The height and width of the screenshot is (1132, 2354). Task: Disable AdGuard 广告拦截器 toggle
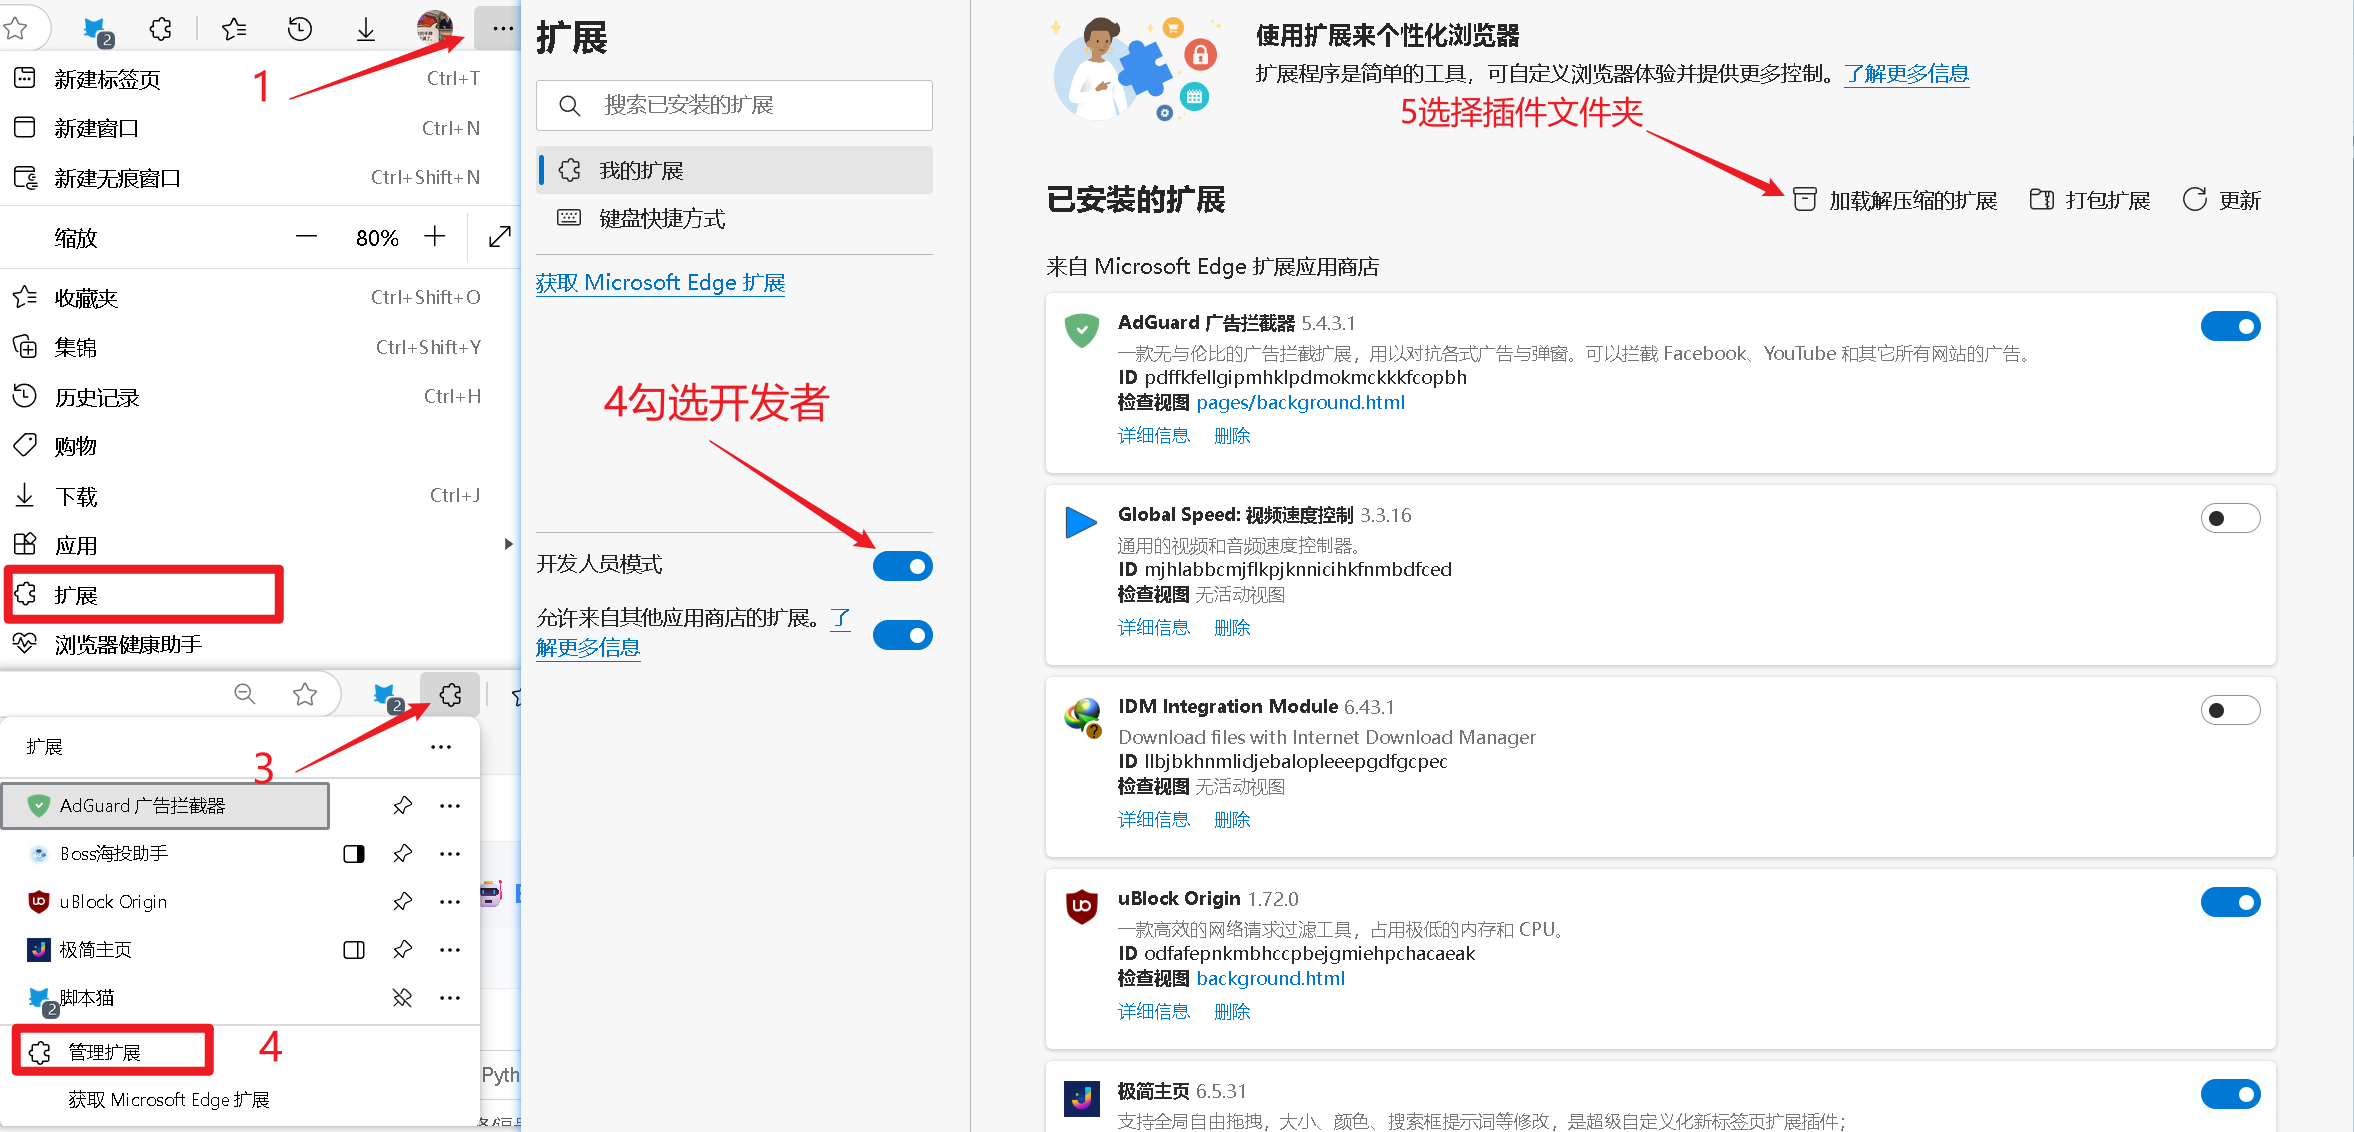click(x=2230, y=326)
